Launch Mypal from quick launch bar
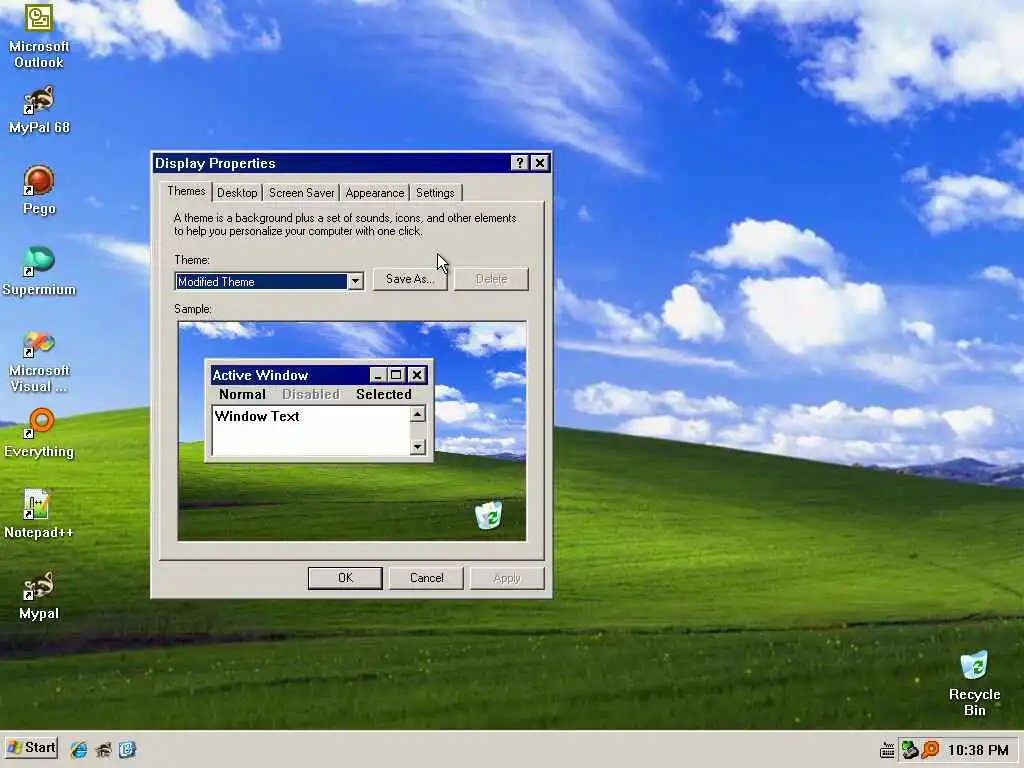Screen dimensions: 1024x768 pyautogui.click(x=103, y=749)
